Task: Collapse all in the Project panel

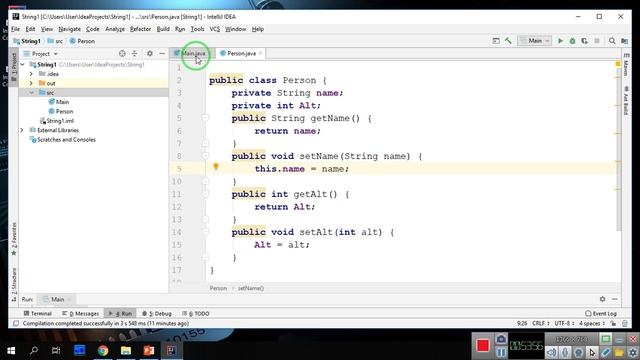Action: tap(134, 53)
